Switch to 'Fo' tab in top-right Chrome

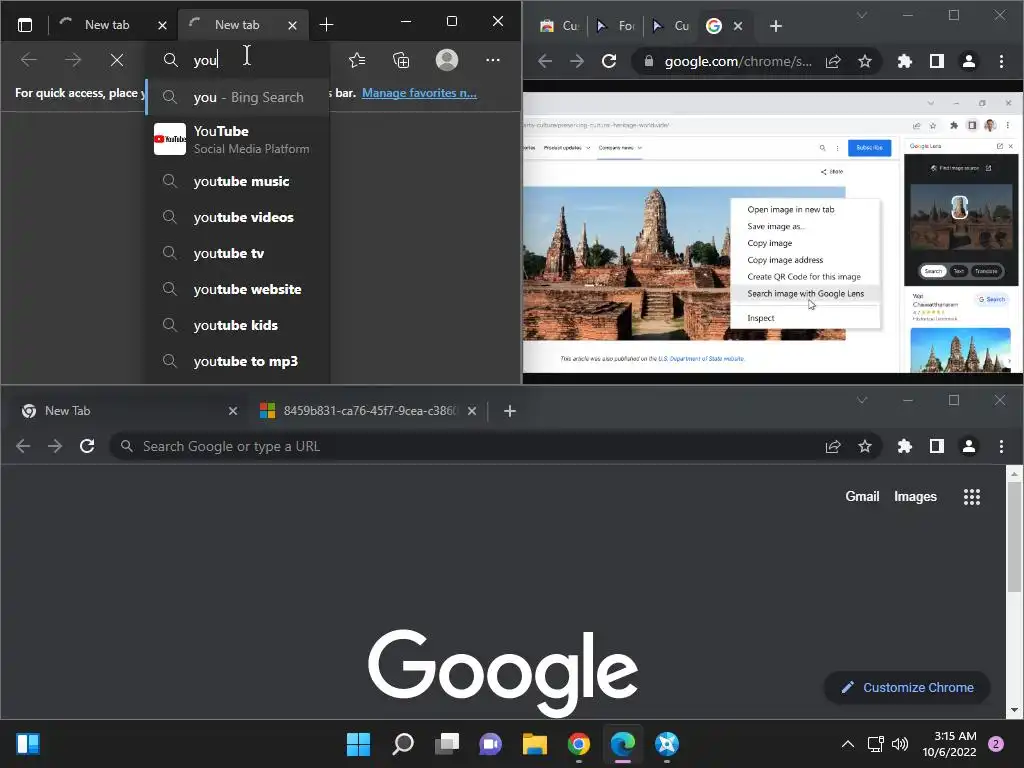615,26
